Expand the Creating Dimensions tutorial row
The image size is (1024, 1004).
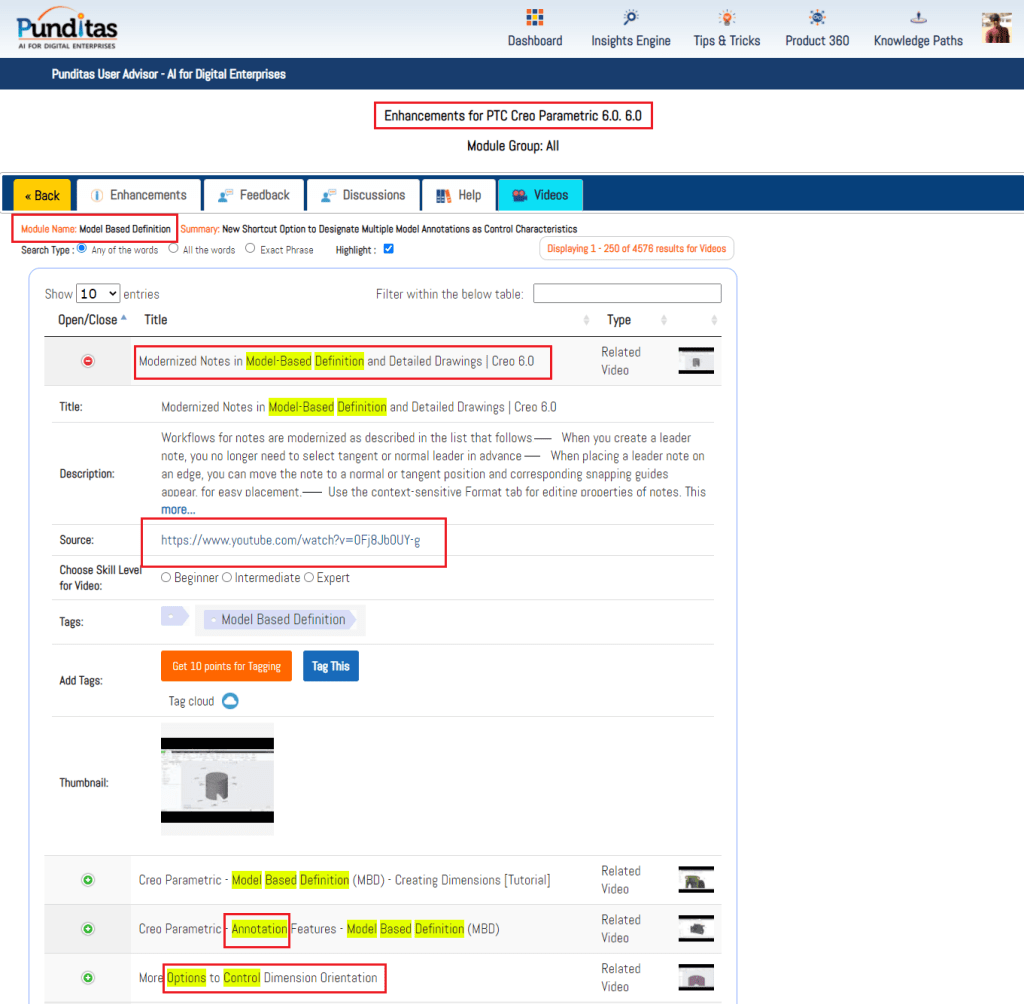[x=88, y=880]
